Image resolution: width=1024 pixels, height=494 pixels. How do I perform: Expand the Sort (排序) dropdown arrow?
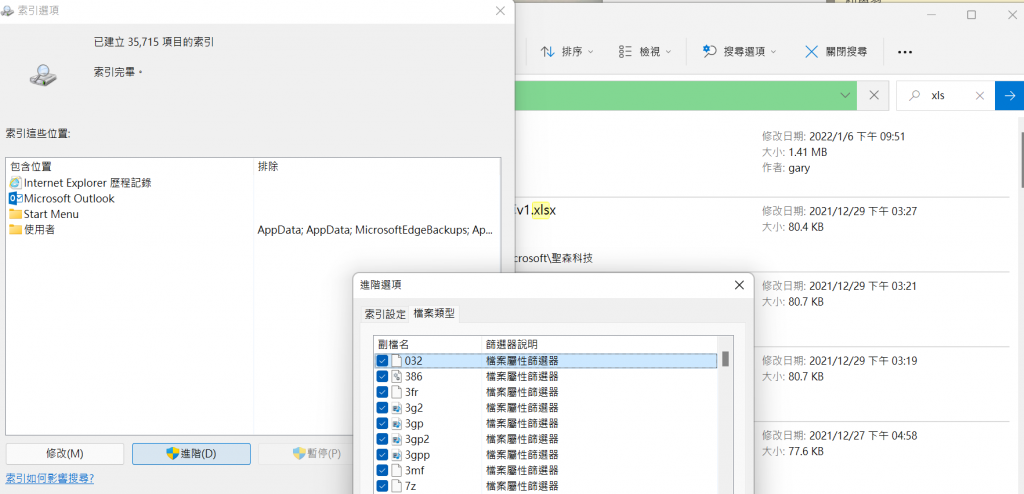591,52
